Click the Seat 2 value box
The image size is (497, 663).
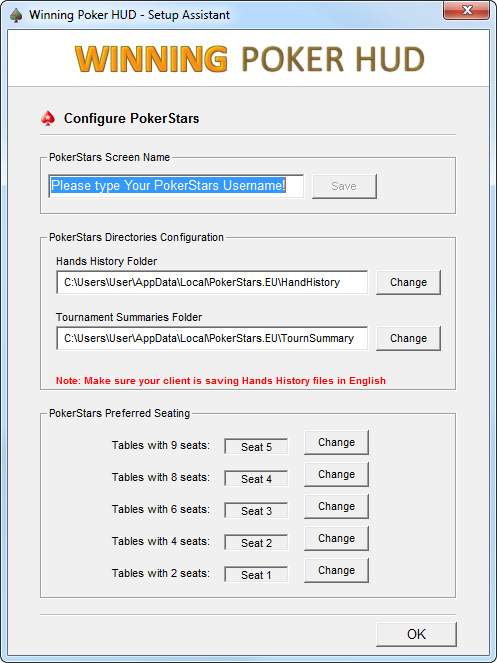click(256, 543)
